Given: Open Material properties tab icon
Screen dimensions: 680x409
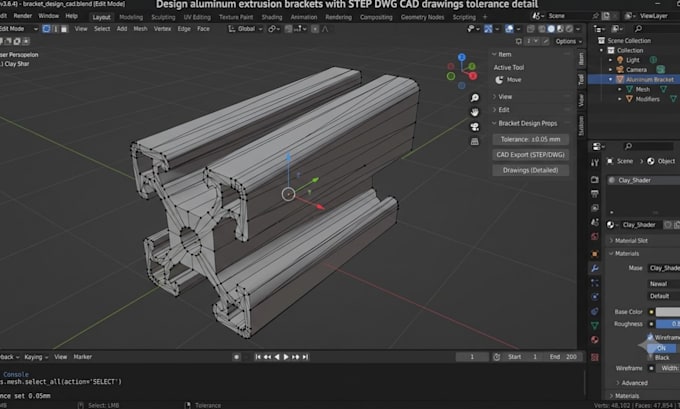Looking at the screenshot, I should click(x=595, y=340).
